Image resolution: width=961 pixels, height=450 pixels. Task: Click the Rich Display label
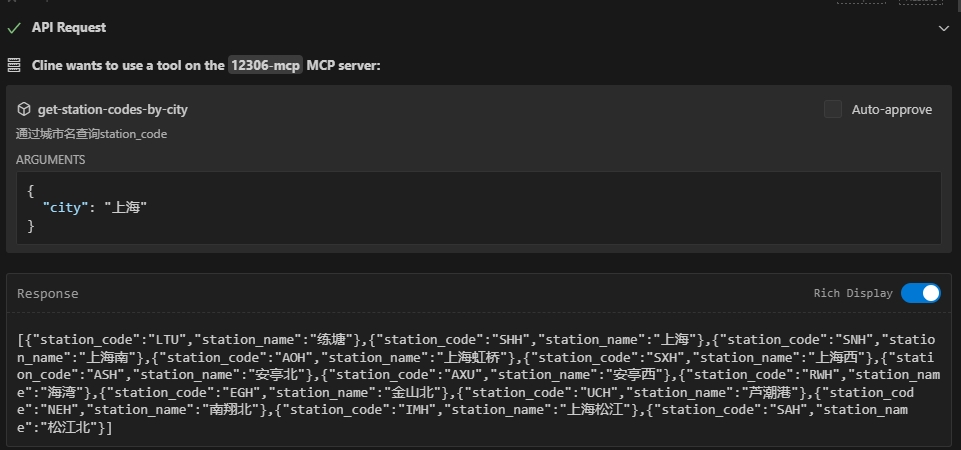click(x=852, y=294)
